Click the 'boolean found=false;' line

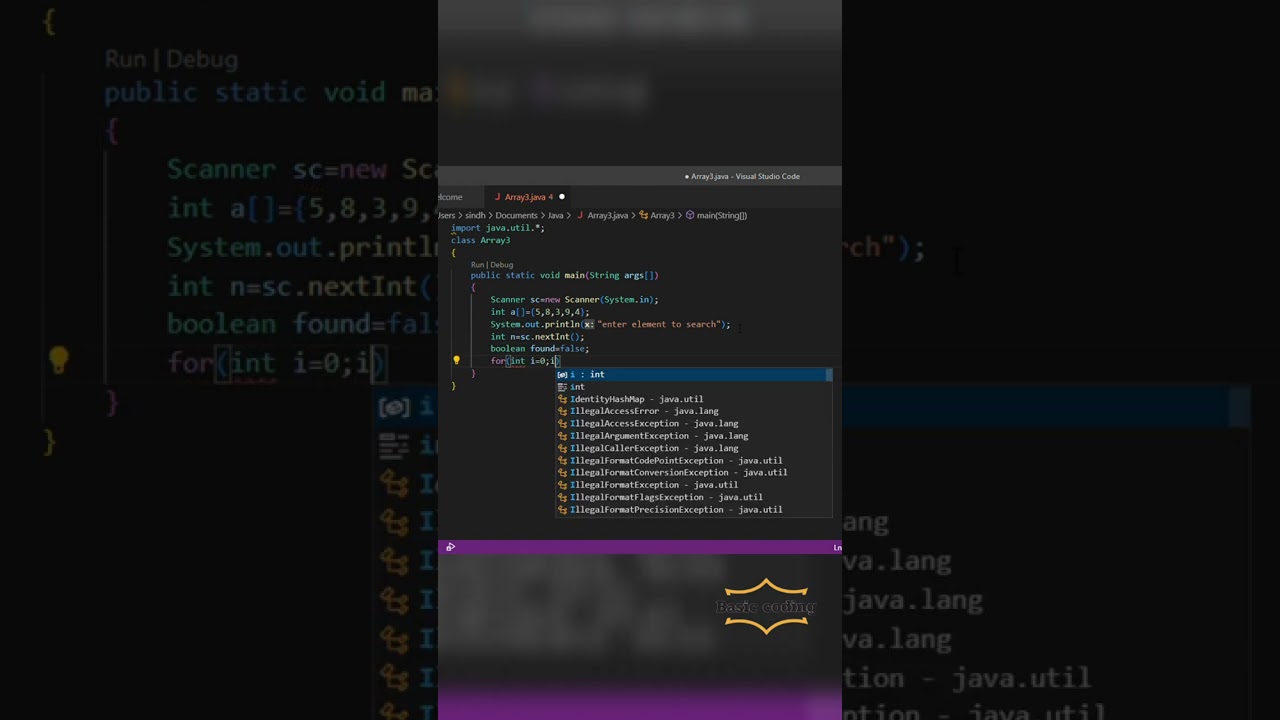(540, 348)
